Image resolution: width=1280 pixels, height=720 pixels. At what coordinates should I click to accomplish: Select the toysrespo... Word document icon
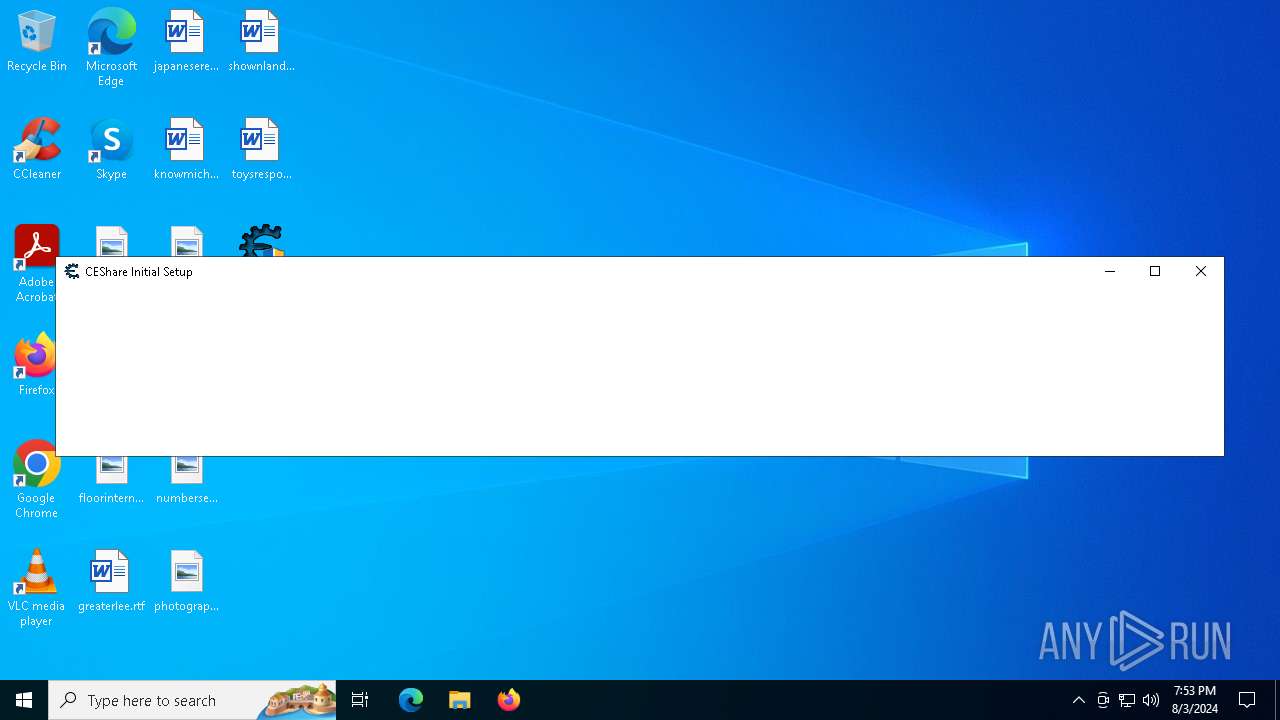[x=261, y=150]
